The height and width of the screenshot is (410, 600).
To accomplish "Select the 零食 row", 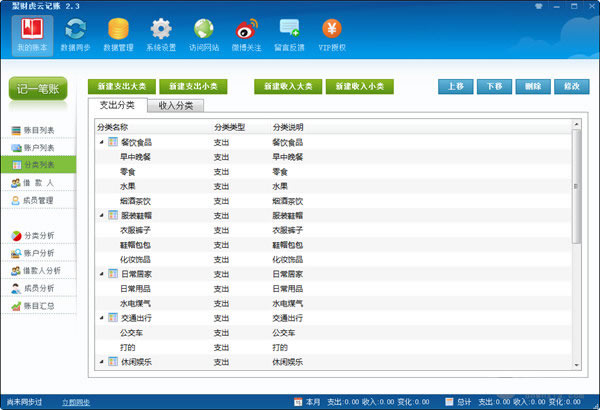I will click(333, 172).
